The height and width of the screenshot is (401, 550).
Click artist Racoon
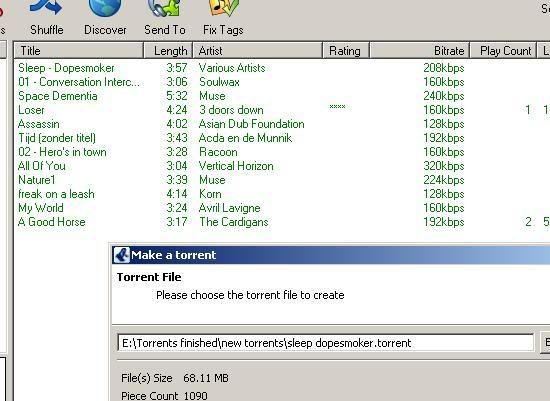[218, 152]
